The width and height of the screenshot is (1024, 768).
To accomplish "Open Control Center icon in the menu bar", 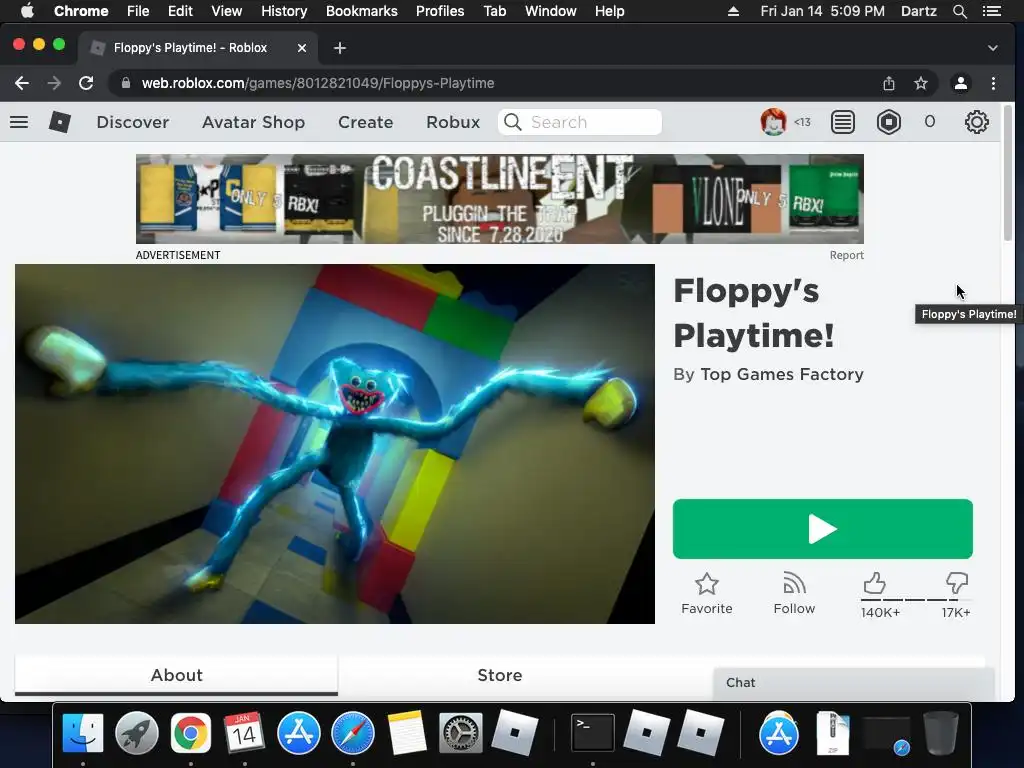I will pyautogui.click(x=991, y=11).
